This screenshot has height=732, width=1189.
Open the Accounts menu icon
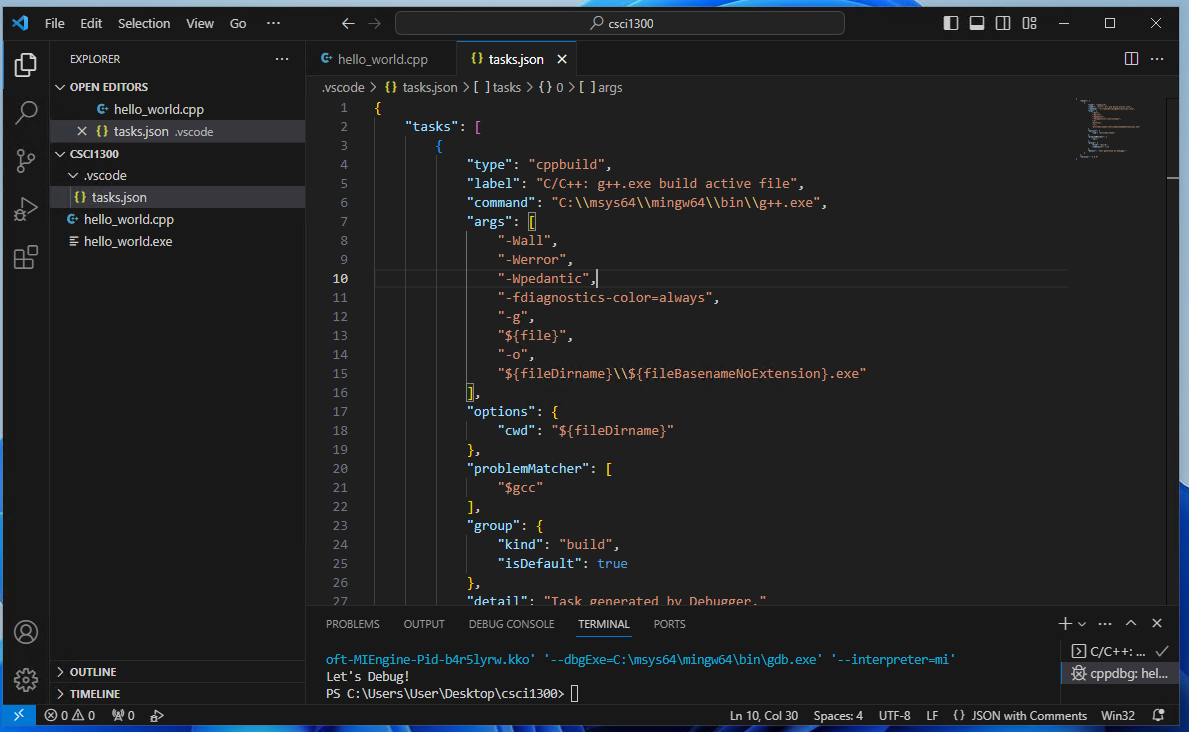pos(26,632)
